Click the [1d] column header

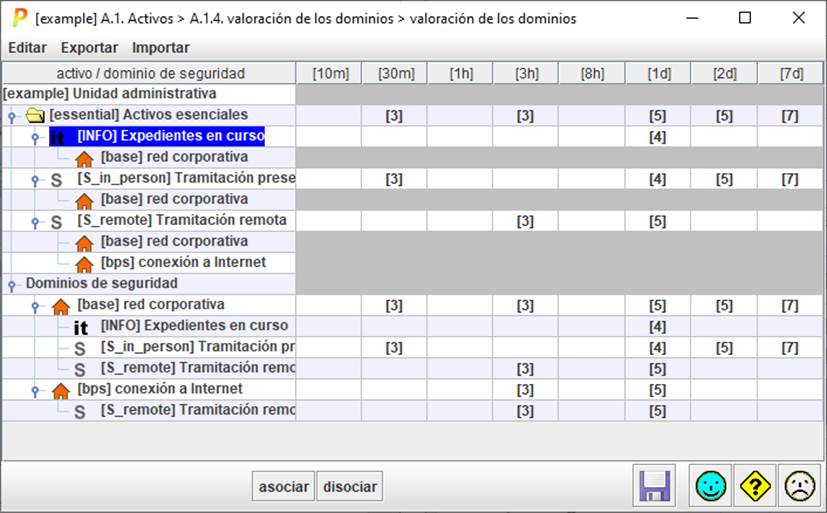(x=657, y=73)
